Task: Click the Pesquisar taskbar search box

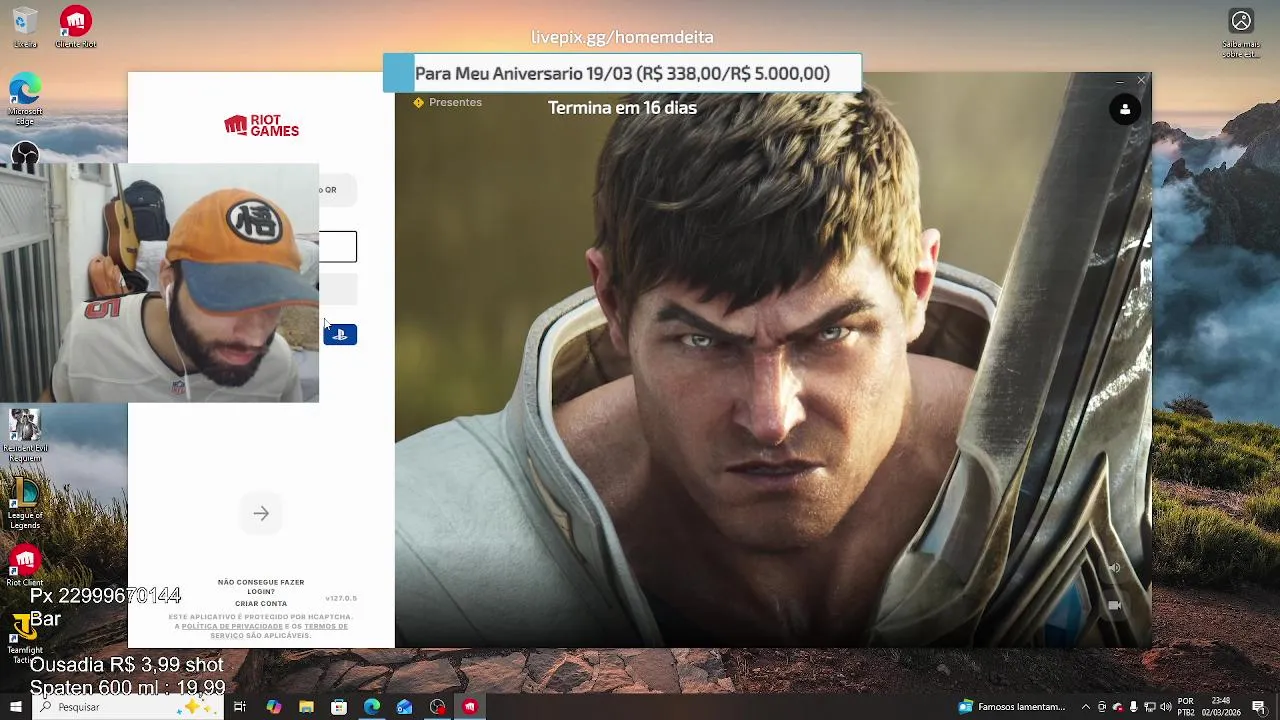Action: pyautogui.click(x=127, y=707)
